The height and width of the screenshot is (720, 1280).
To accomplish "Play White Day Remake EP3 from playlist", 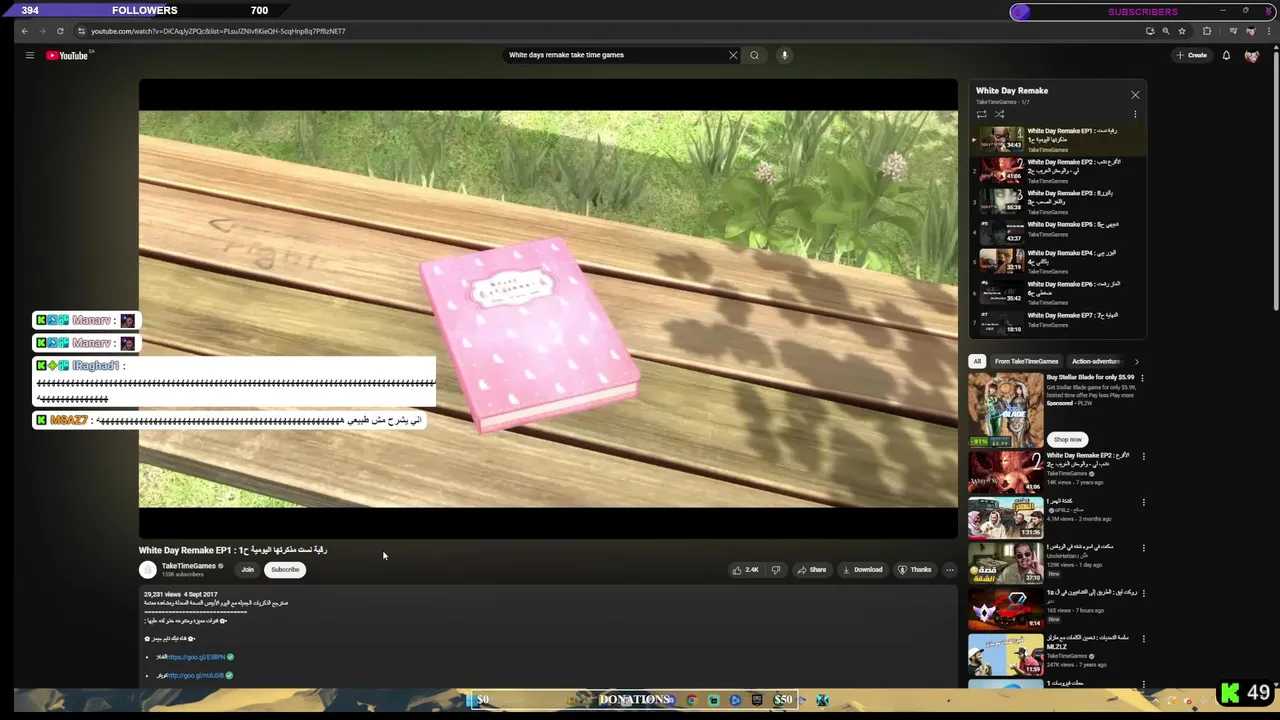I will coord(1058,202).
